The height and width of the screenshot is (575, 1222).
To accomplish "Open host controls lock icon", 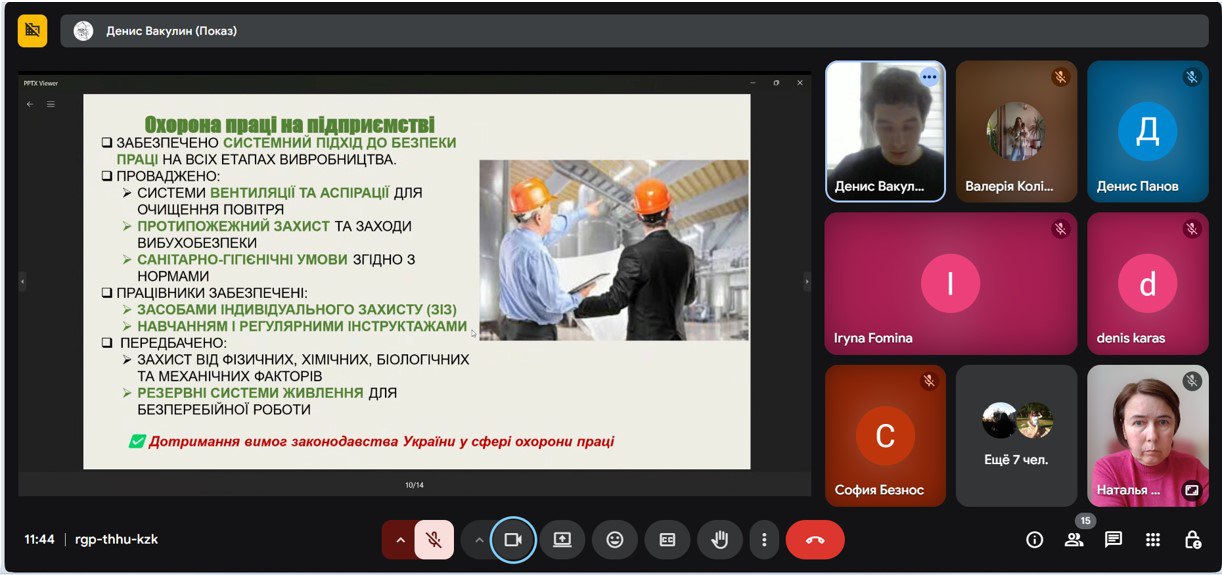I will (1192, 540).
